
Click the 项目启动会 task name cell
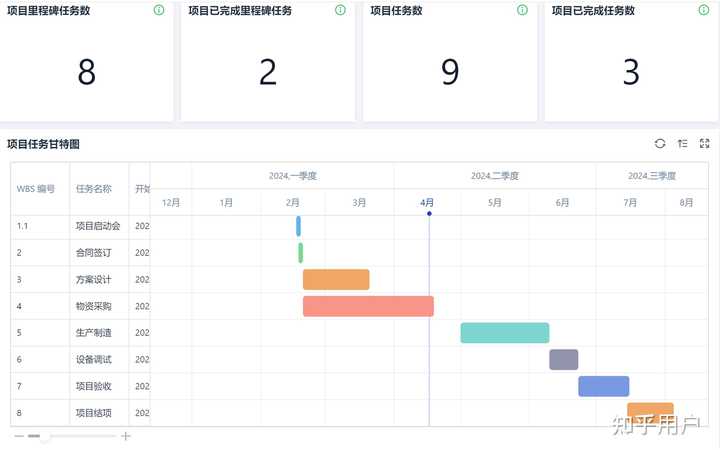[98, 227]
